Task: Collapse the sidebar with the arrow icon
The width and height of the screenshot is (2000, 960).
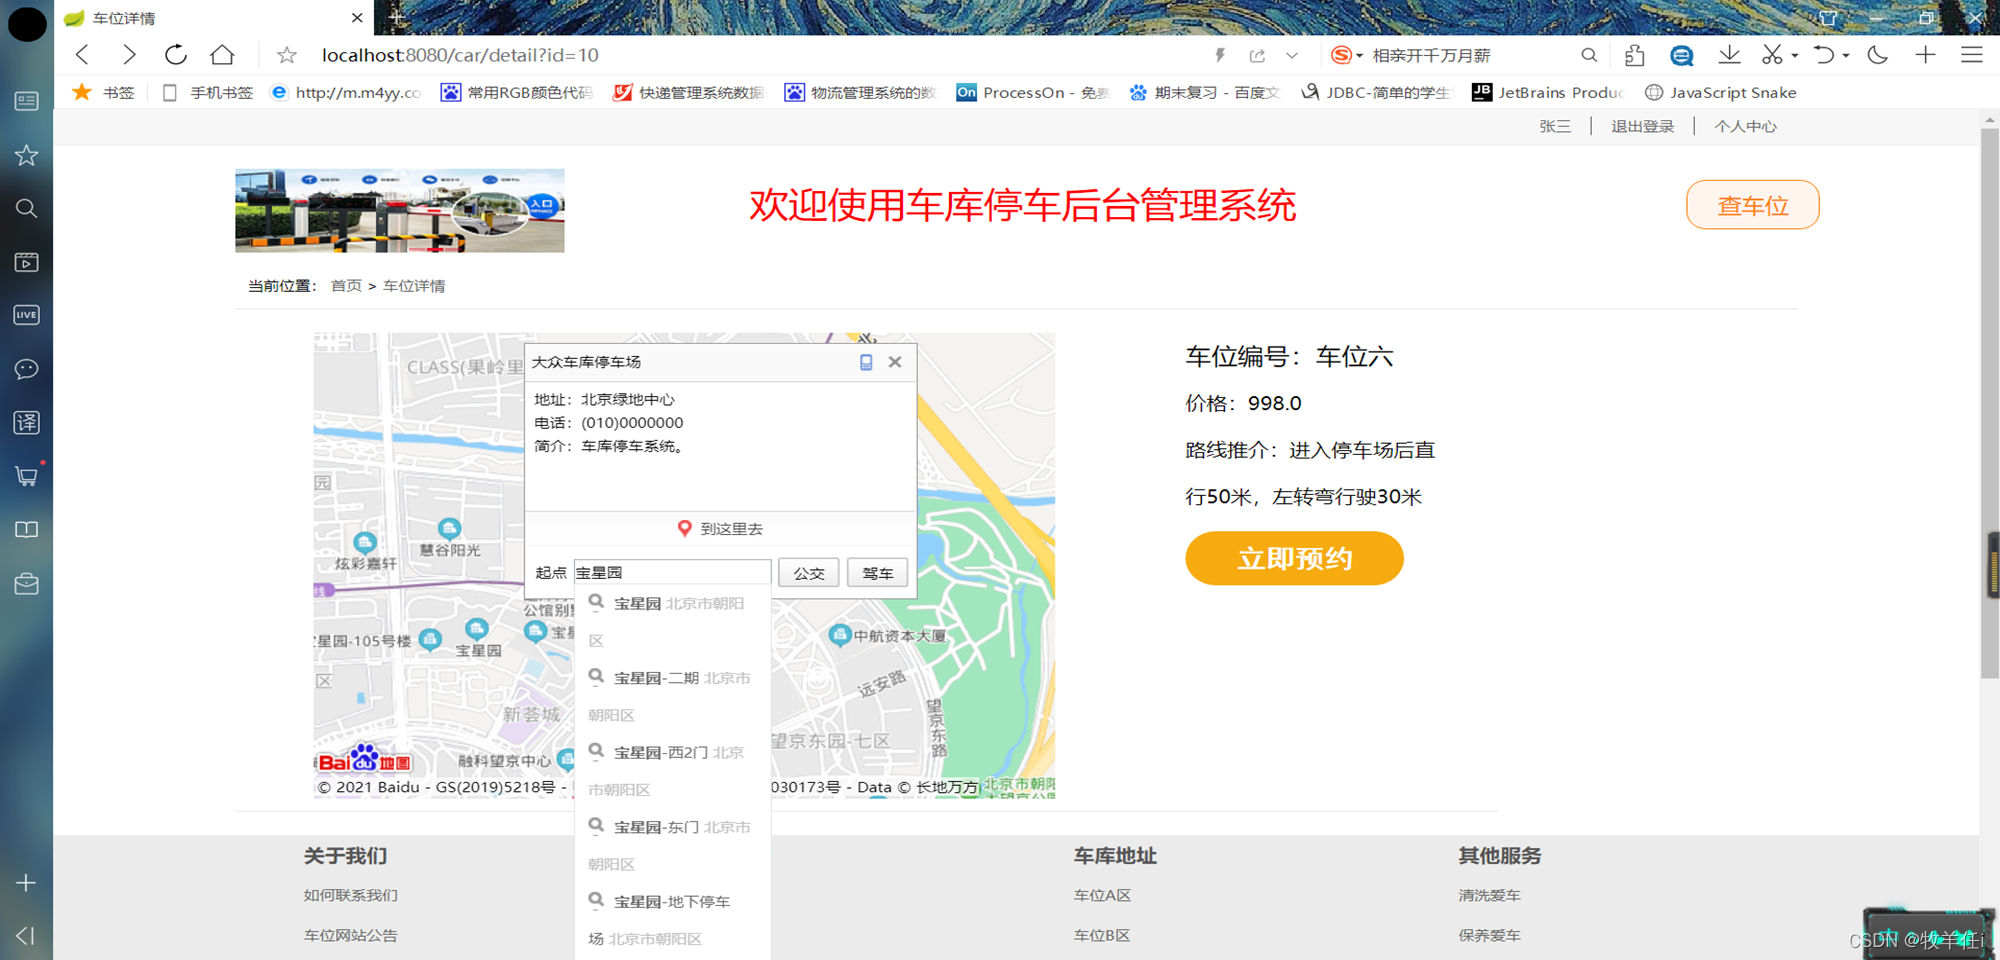Action: 27,936
